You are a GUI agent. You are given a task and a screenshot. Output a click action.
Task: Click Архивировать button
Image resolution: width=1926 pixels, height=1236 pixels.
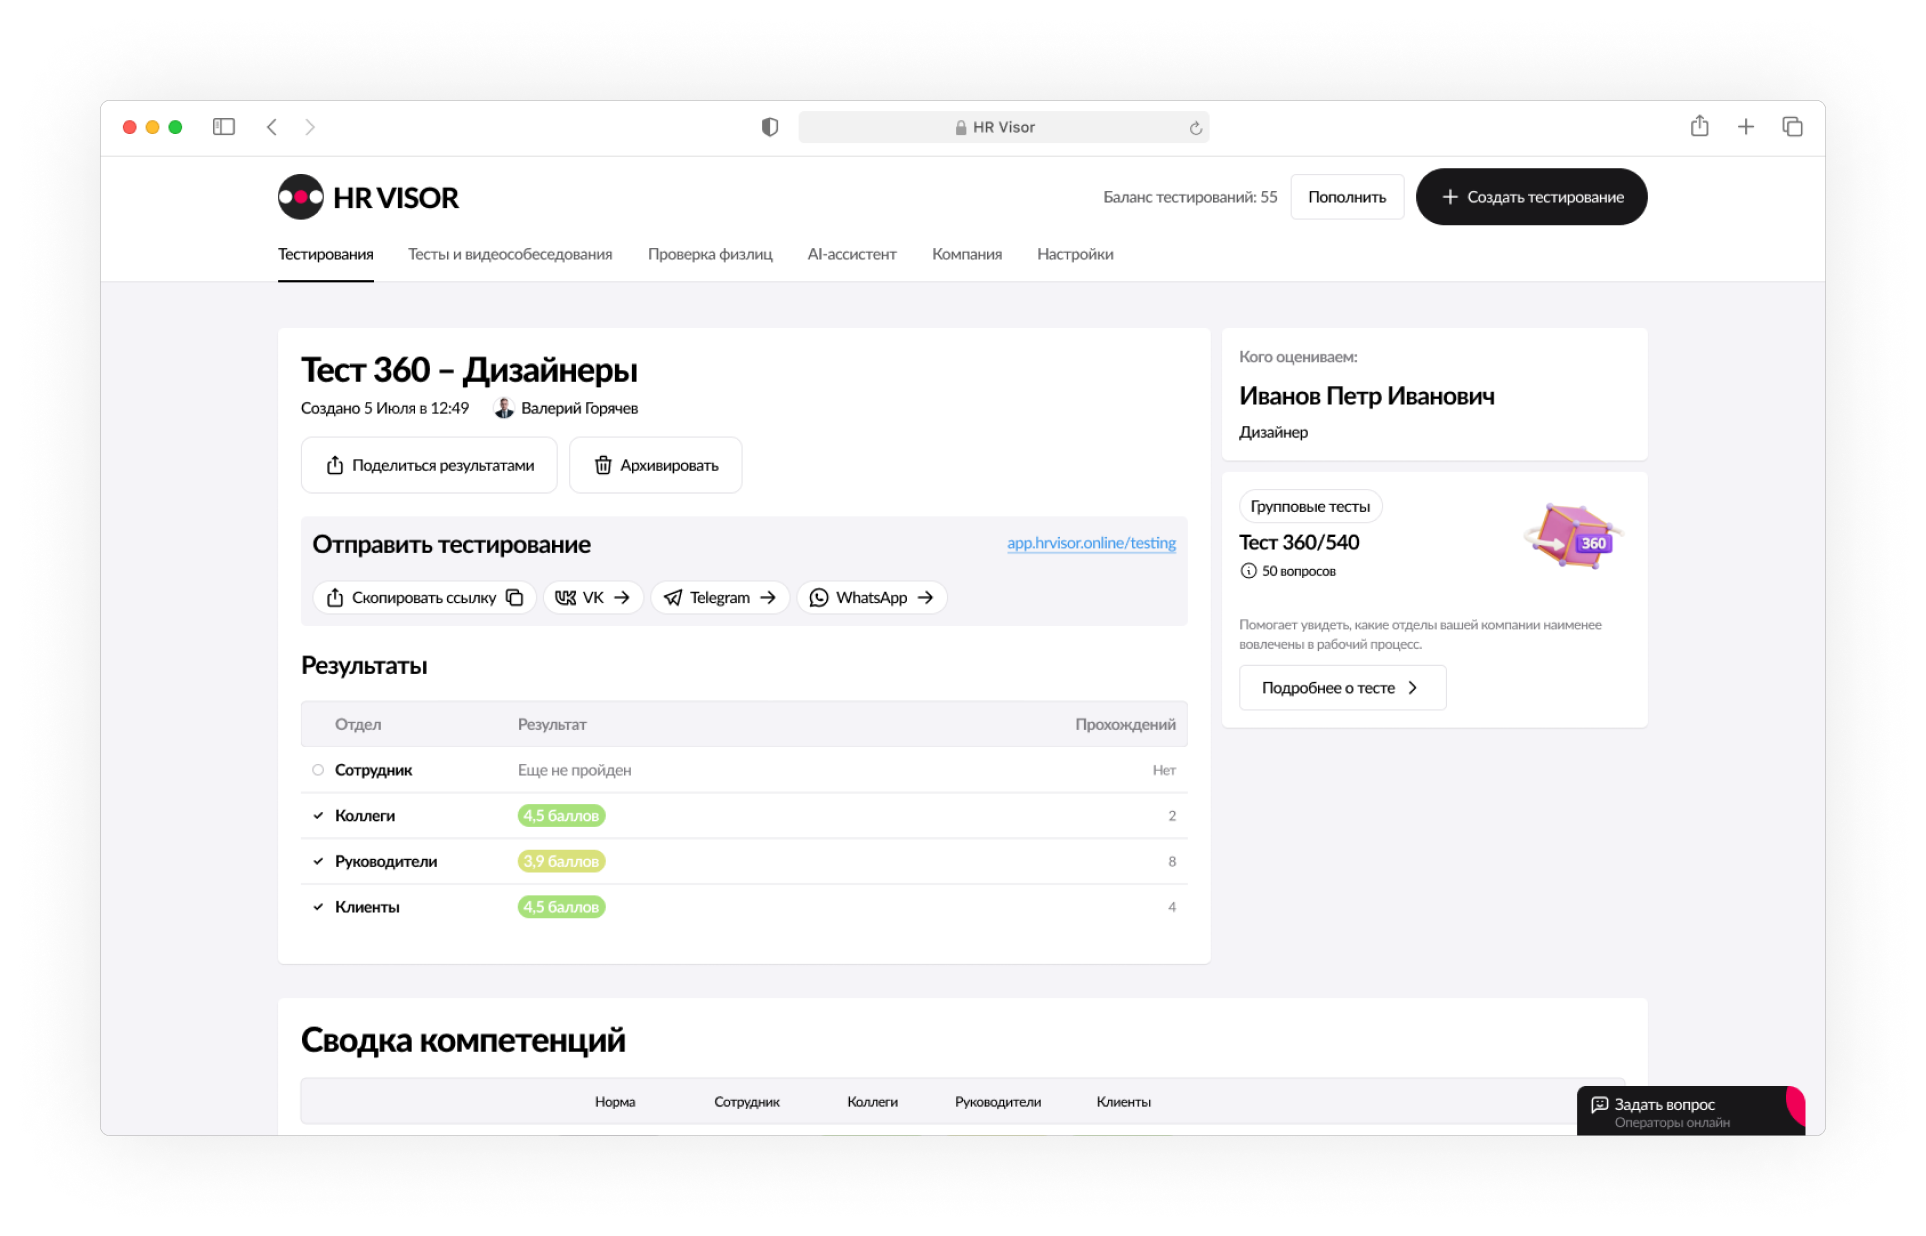[656, 465]
